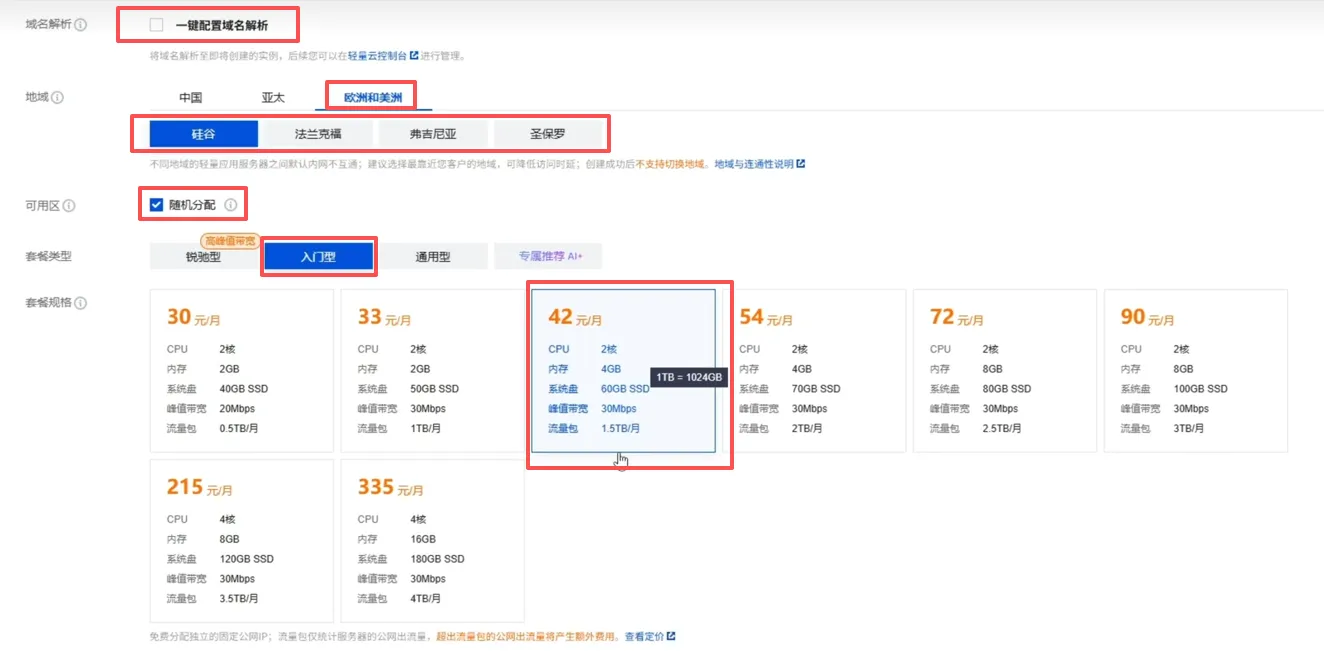The height and width of the screenshot is (651, 1324).
Task: Click external link icon after 查看定价
Action: click(671, 637)
